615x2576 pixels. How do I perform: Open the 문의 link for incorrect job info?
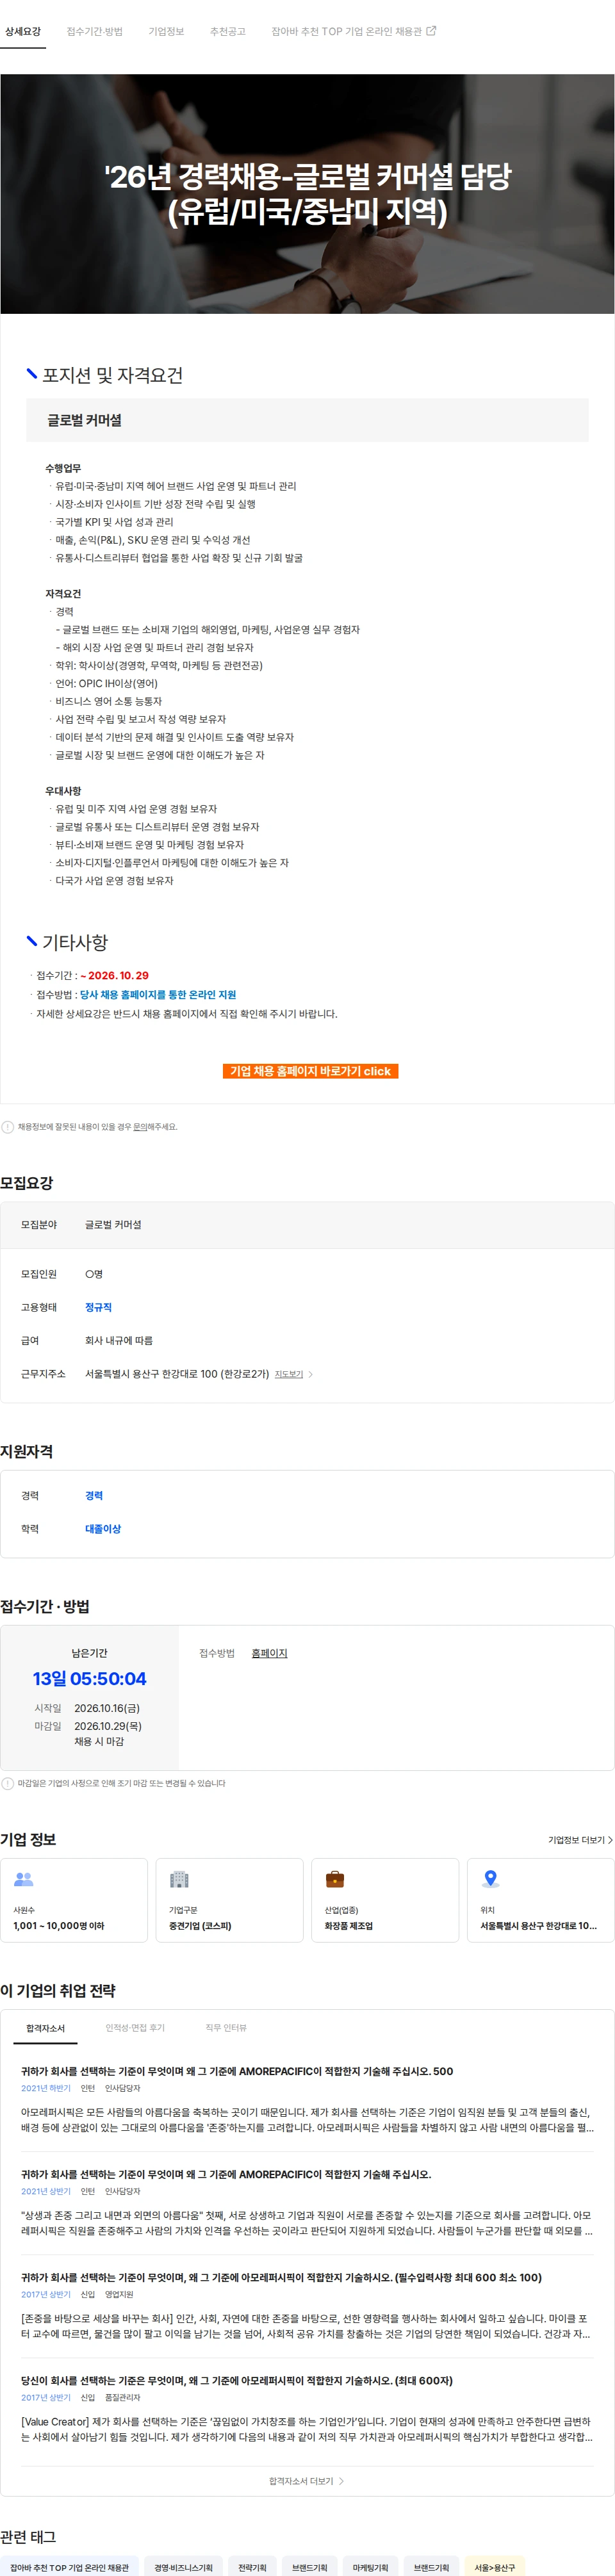(x=140, y=1127)
